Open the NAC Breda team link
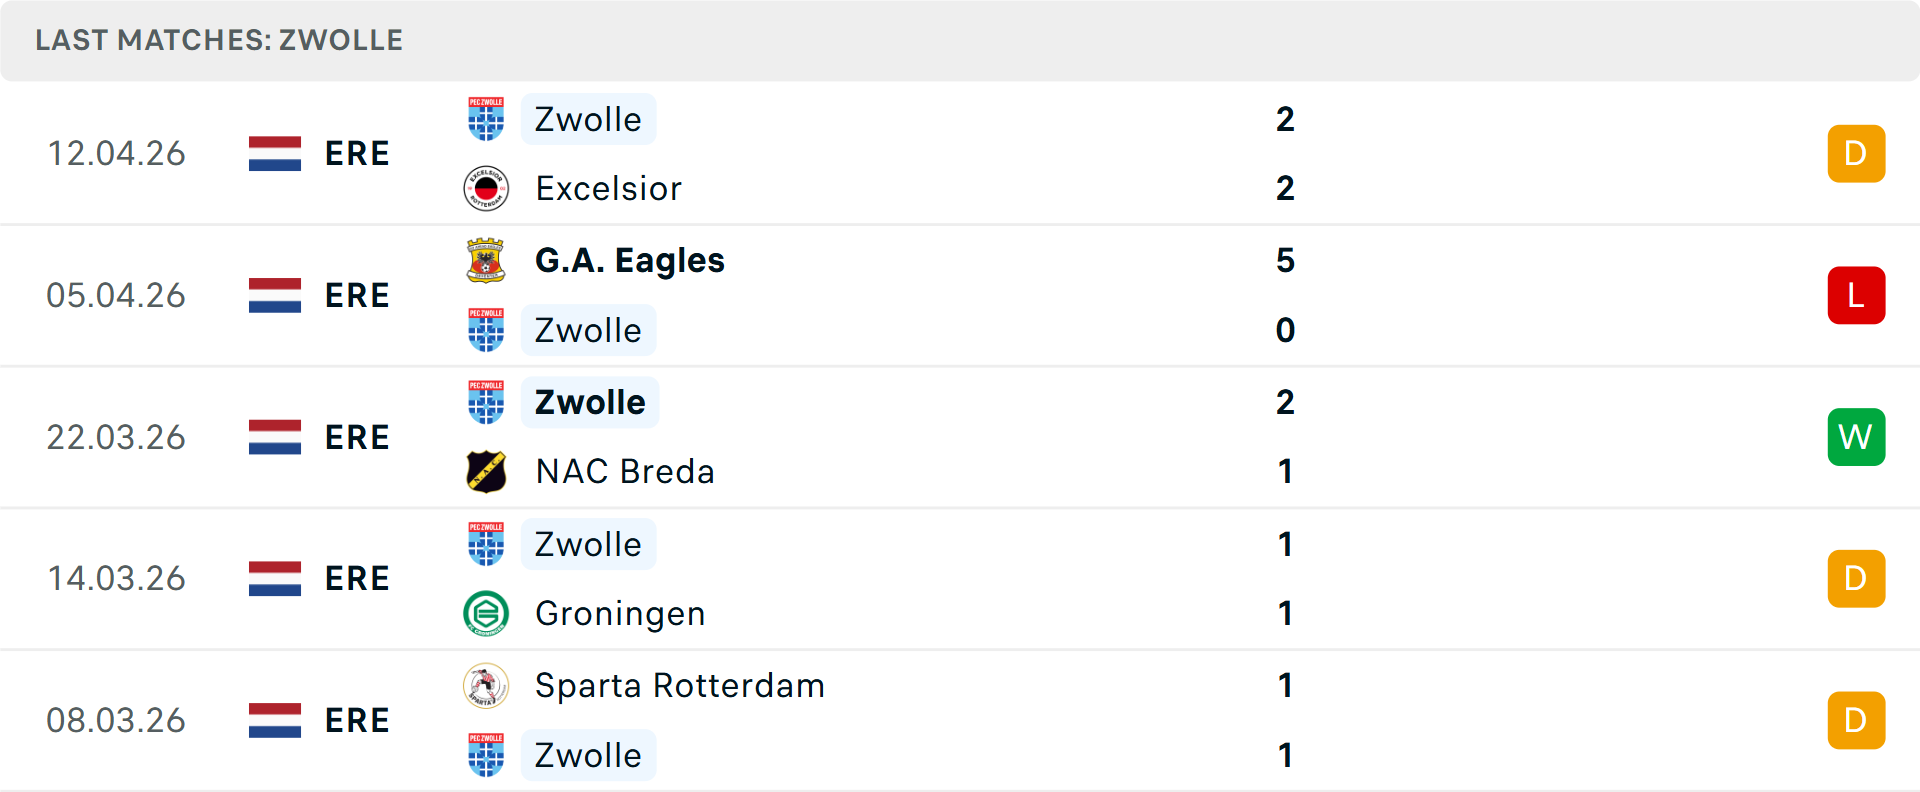Image resolution: width=1920 pixels, height=792 pixels. point(625,472)
